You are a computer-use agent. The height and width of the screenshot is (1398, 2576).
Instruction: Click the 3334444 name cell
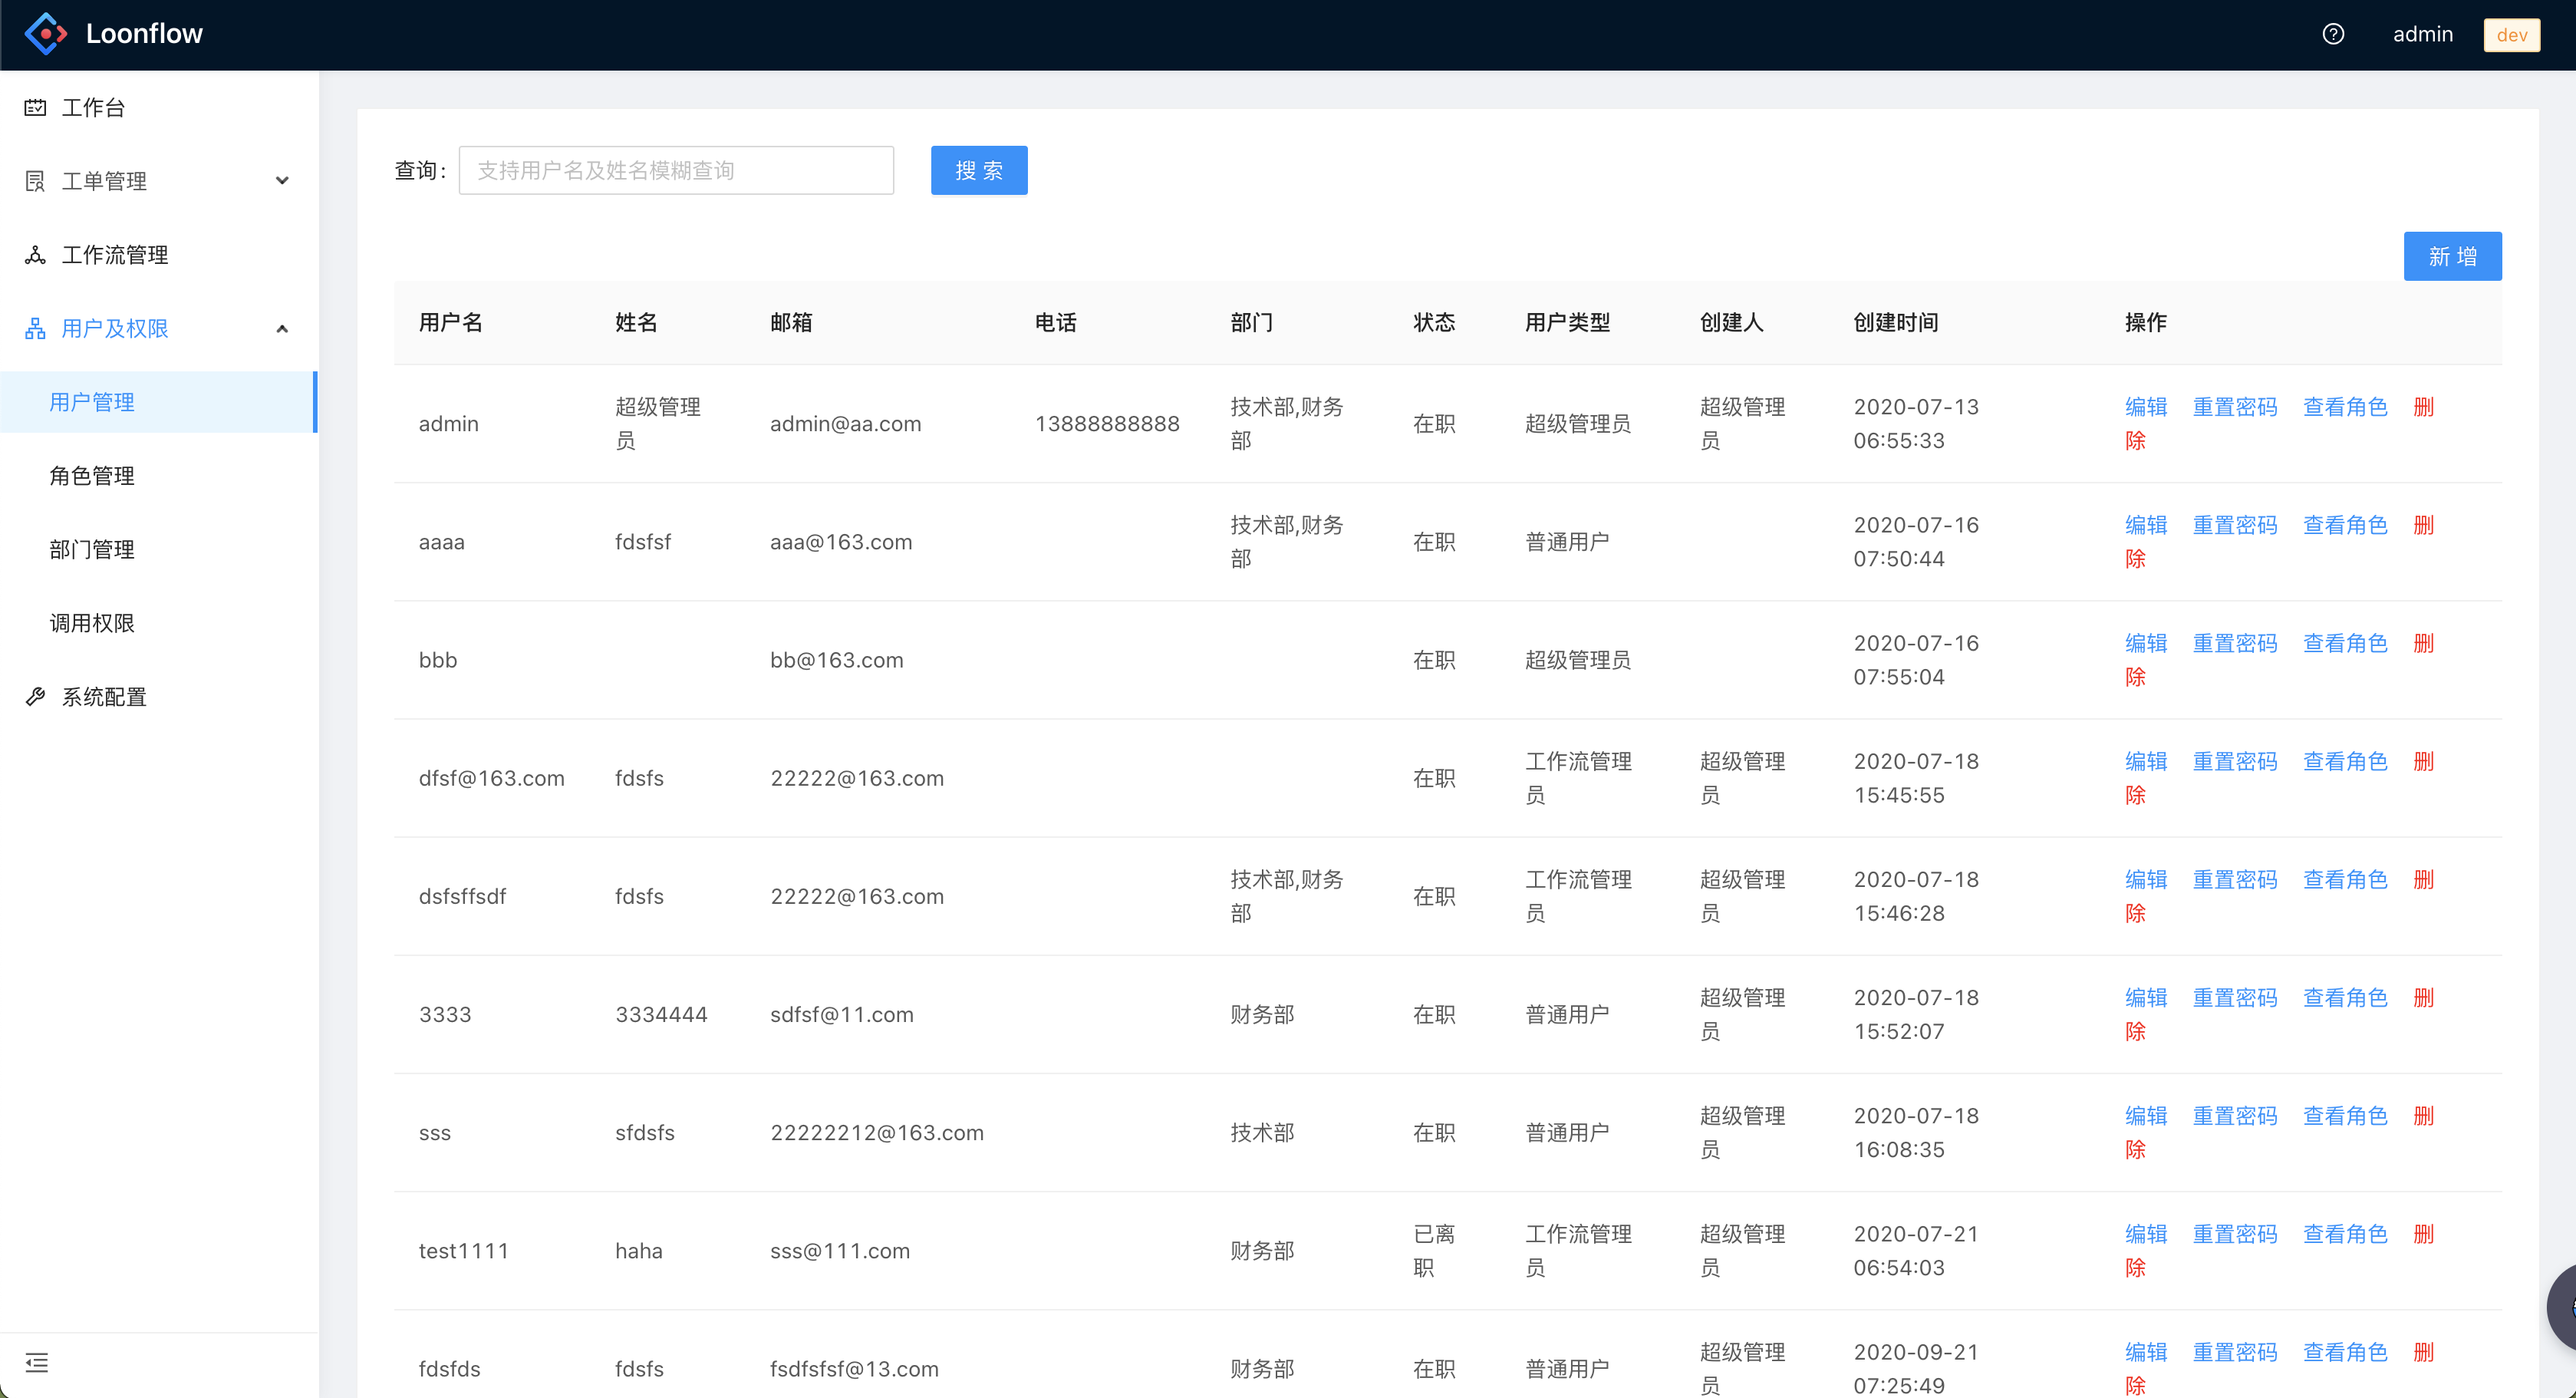click(x=661, y=1014)
